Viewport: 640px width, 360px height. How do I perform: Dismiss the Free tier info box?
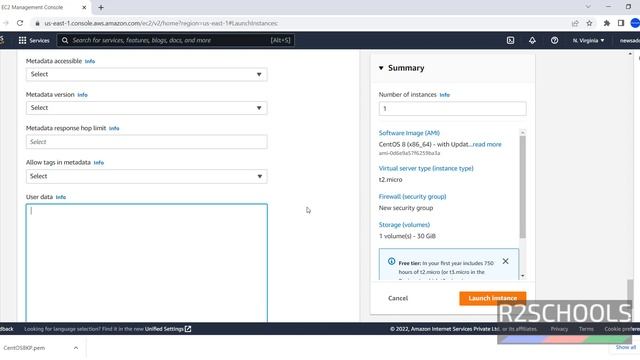(x=505, y=261)
